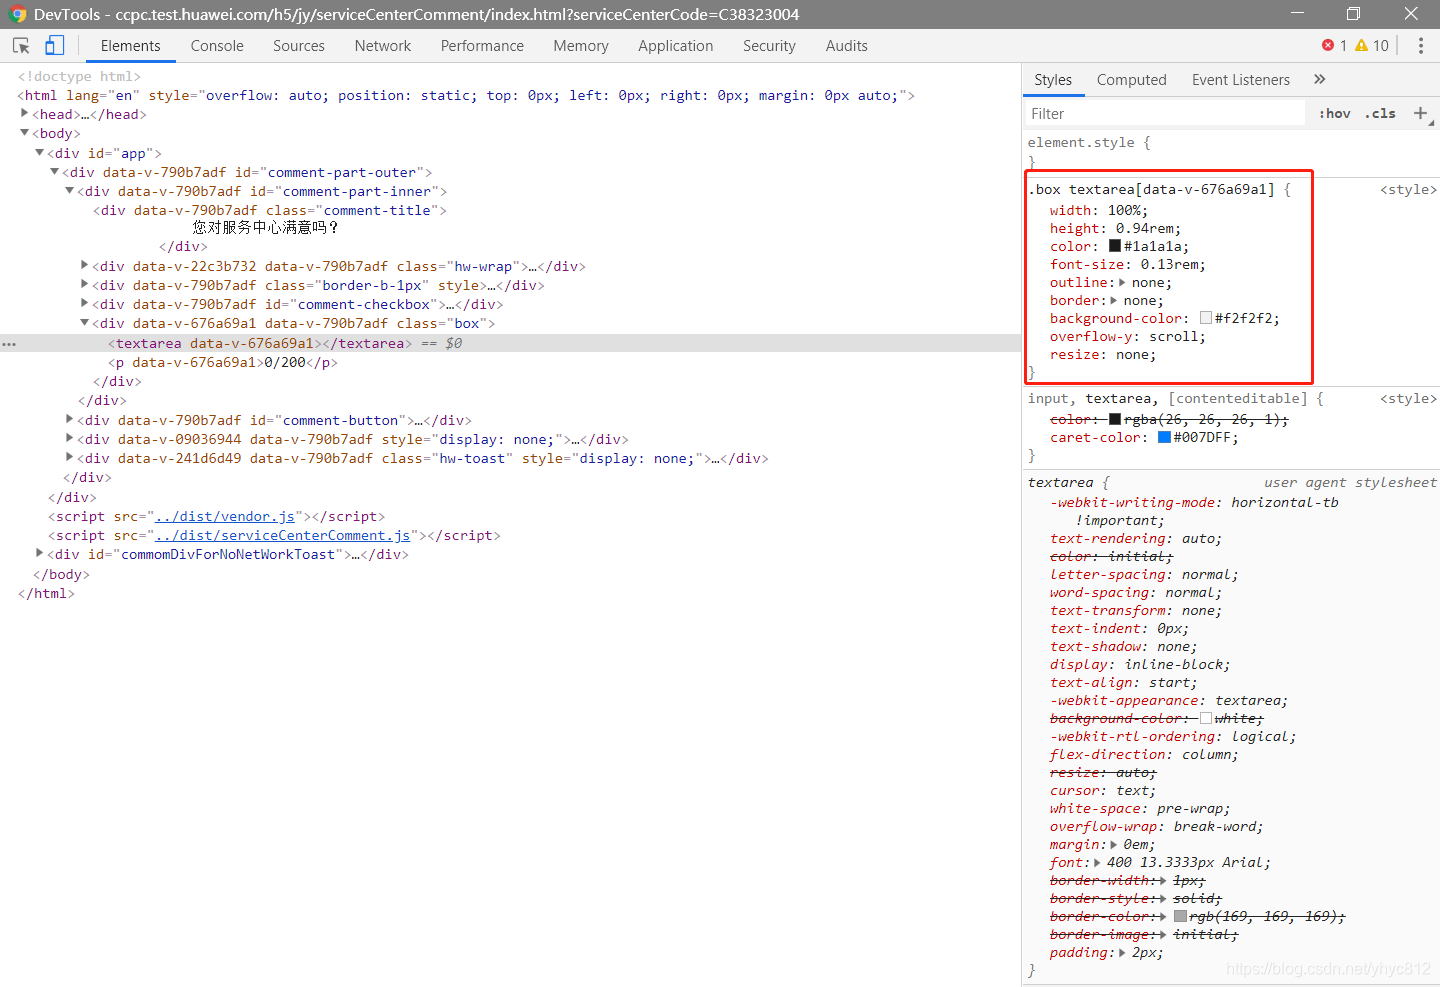
Task: Collapse the class box div node
Action: pyautogui.click(x=85, y=322)
